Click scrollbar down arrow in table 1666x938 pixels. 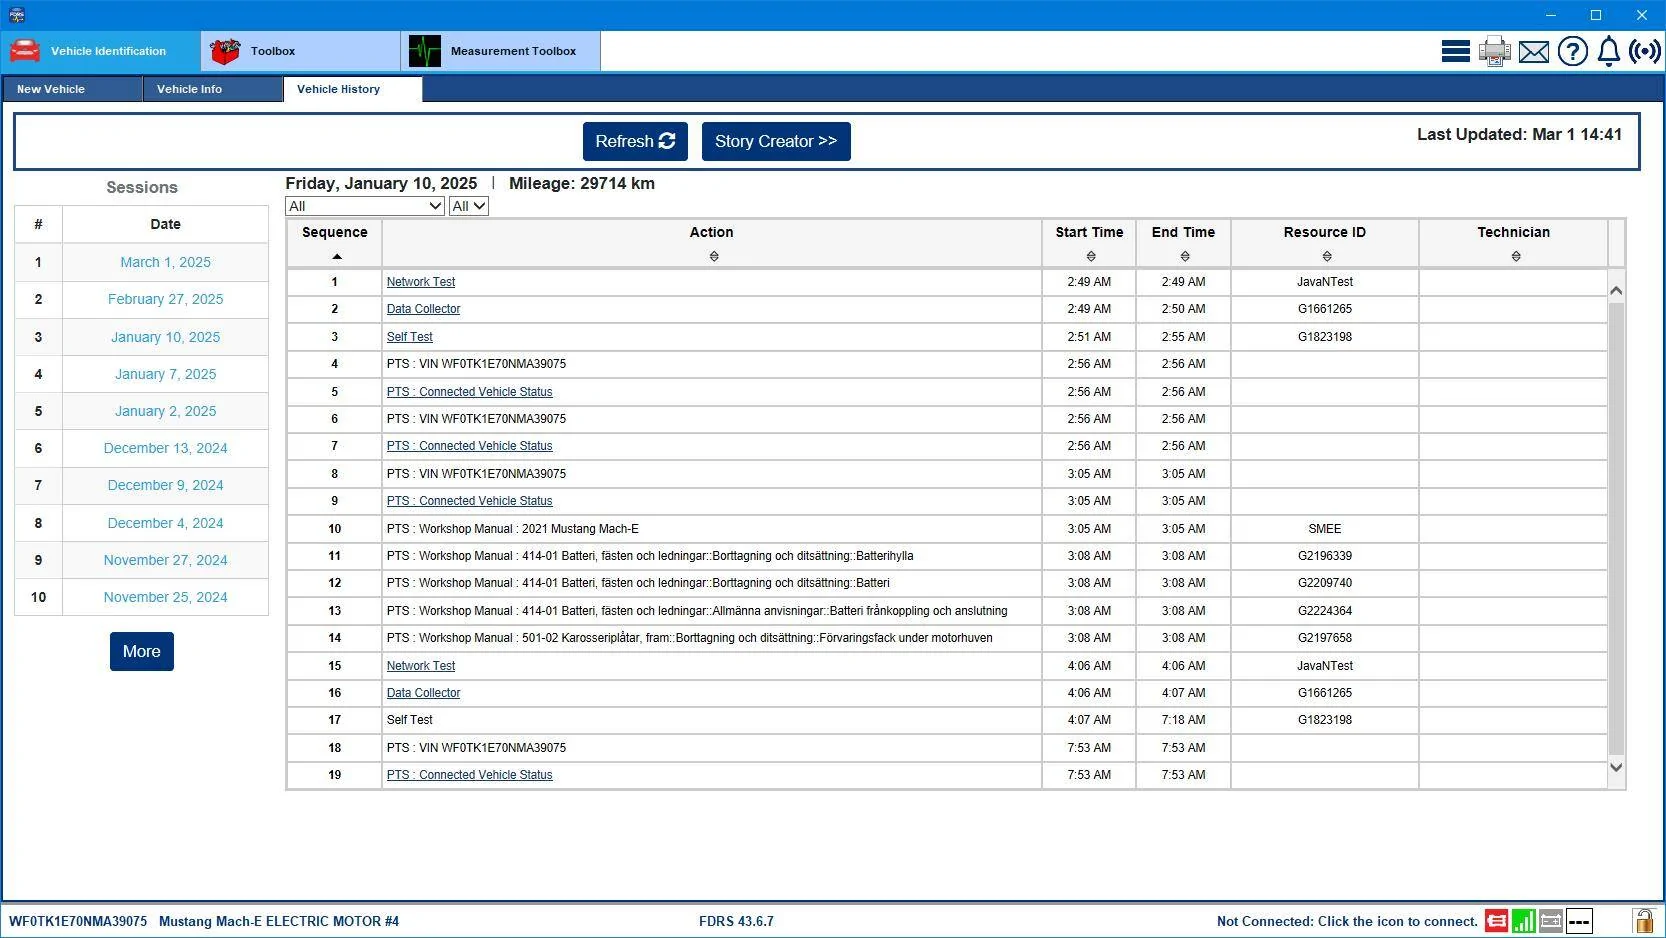[x=1616, y=767]
